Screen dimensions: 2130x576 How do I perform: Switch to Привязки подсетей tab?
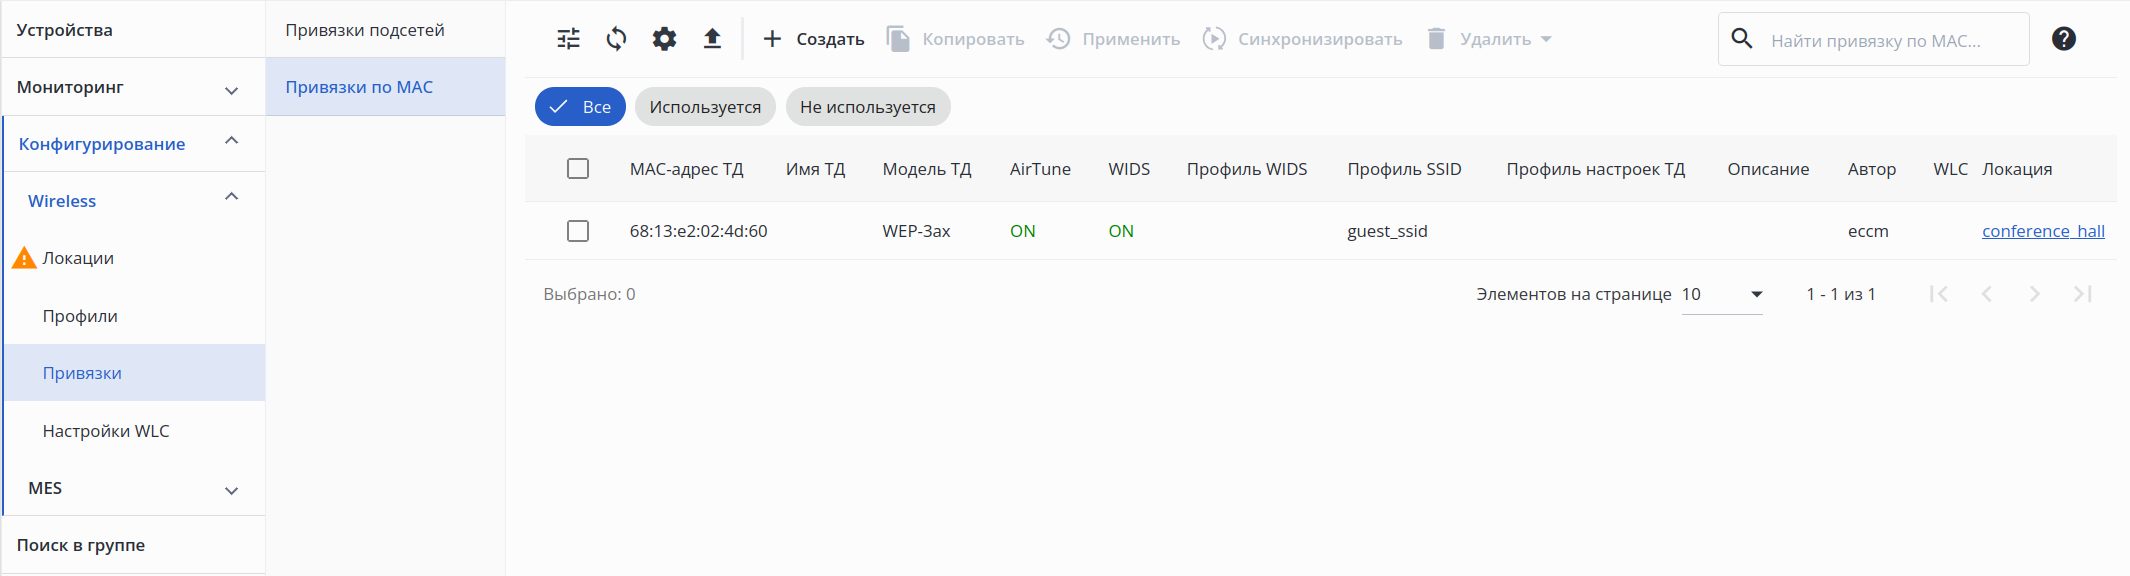tap(365, 30)
